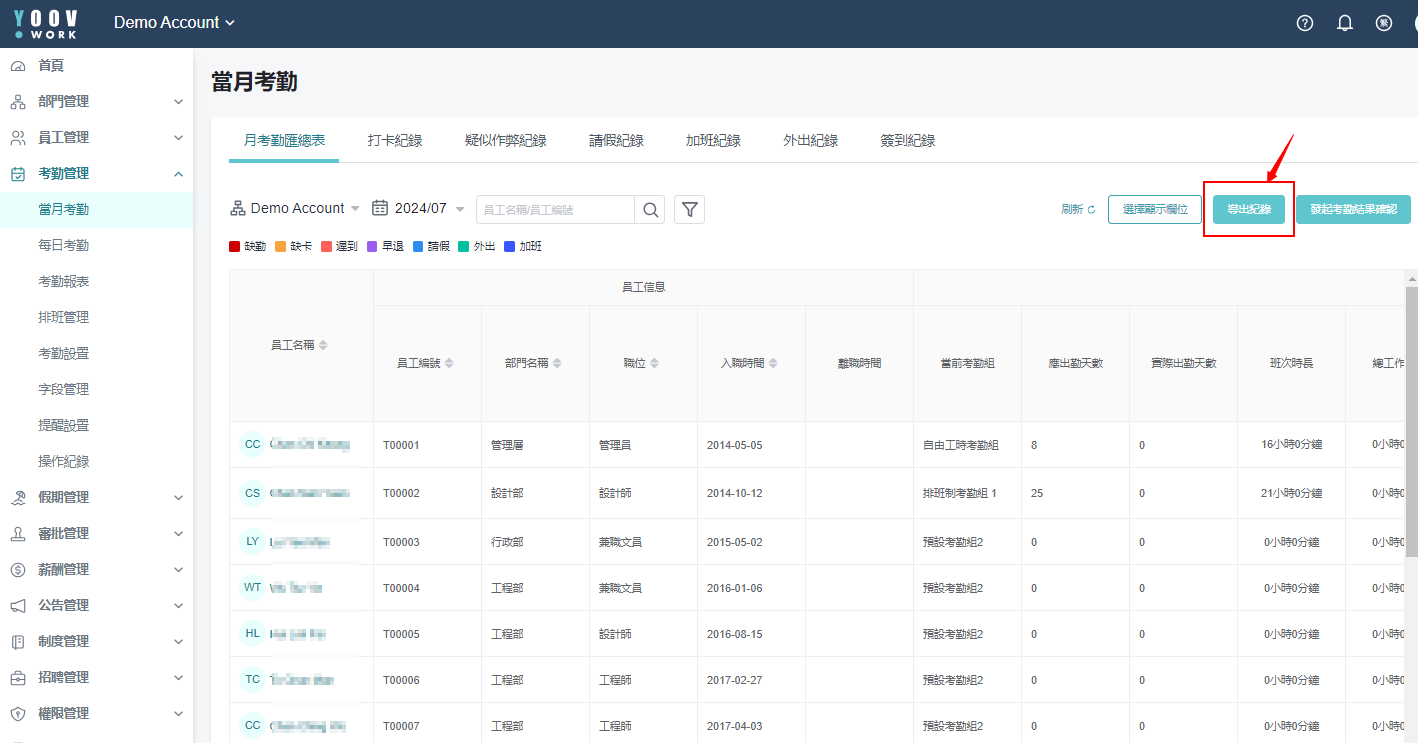This screenshot has width=1418, height=743.
Task: Sort by 員工名稱 column arrows
Action: coord(323,345)
